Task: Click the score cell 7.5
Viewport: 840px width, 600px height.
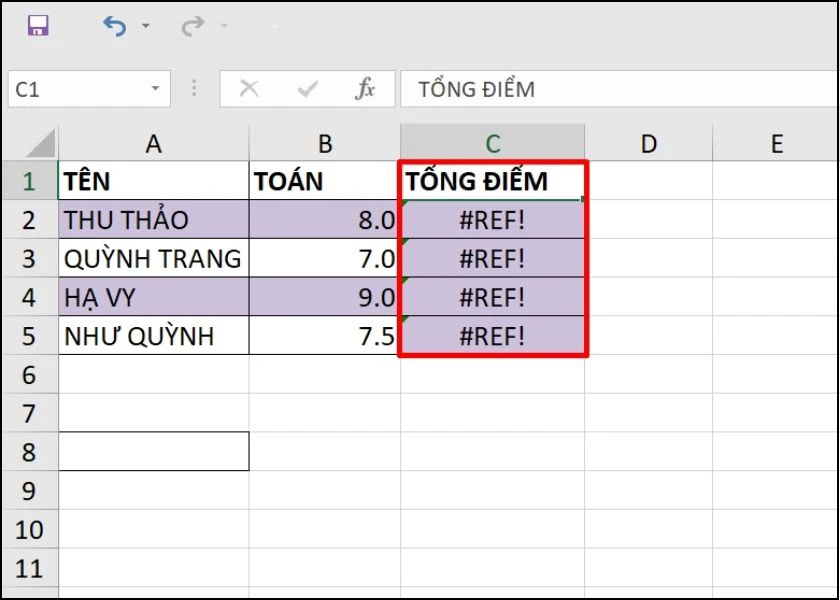Action: (325, 336)
